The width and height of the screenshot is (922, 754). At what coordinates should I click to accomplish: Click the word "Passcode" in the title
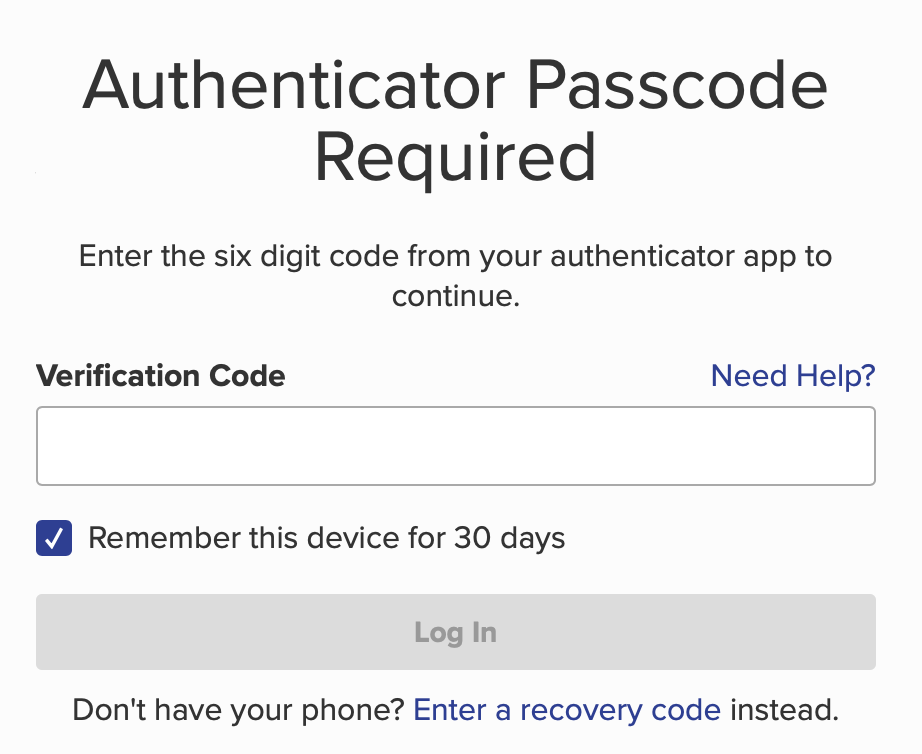(x=677, y=86)
